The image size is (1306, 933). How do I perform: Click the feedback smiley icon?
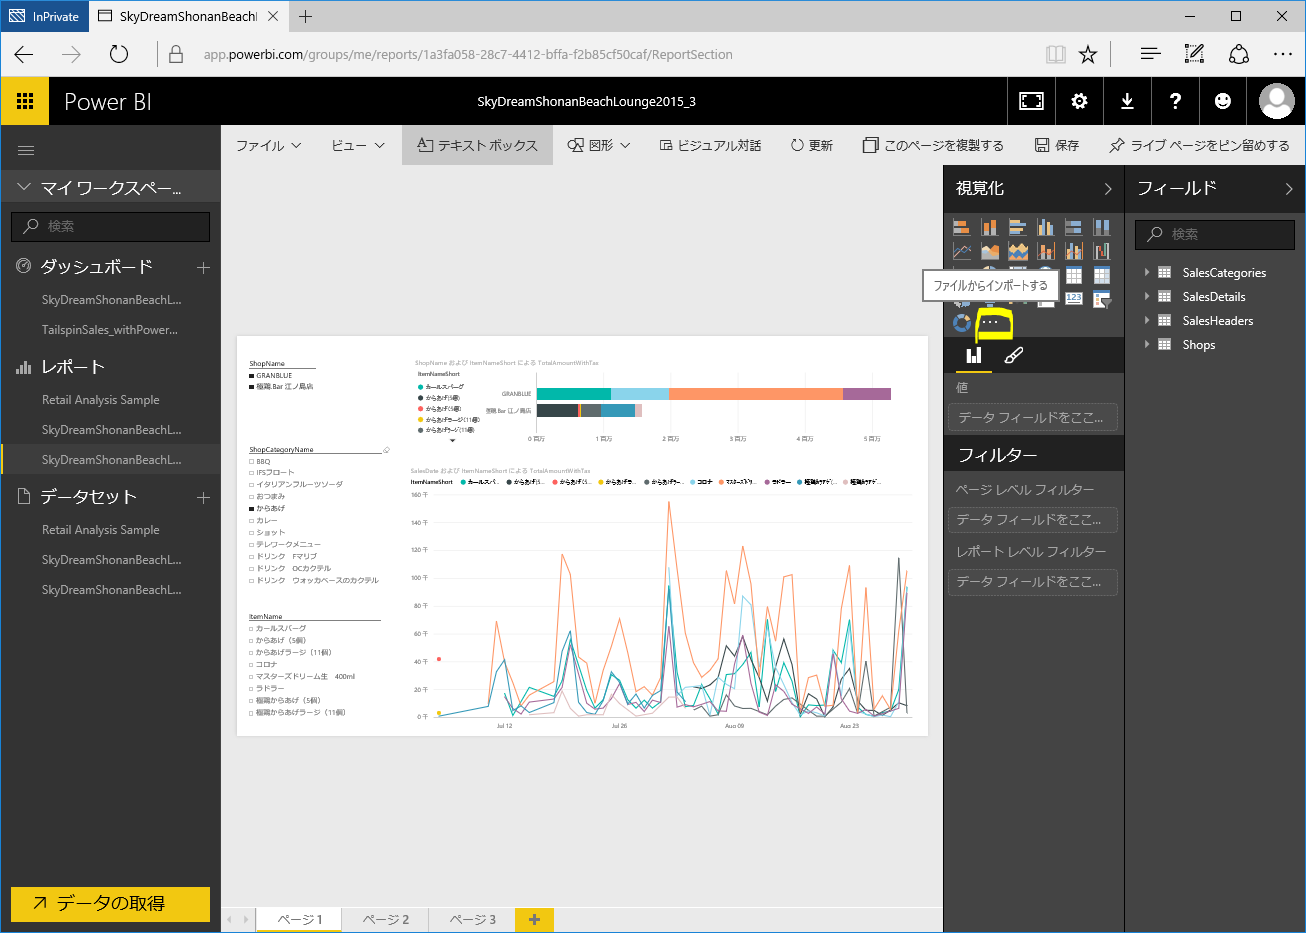[1223, 101]
